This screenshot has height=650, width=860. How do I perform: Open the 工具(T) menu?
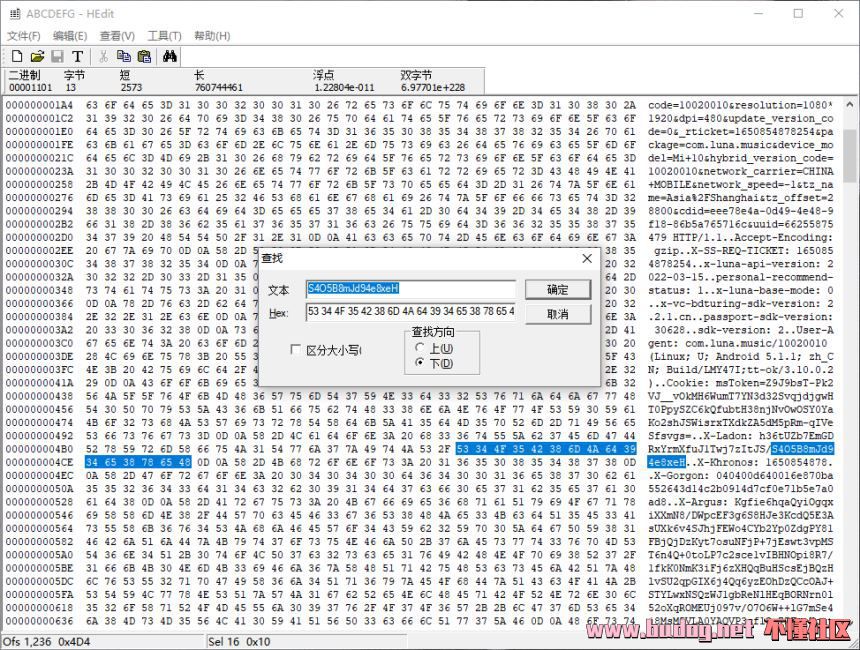coord(164,36)
